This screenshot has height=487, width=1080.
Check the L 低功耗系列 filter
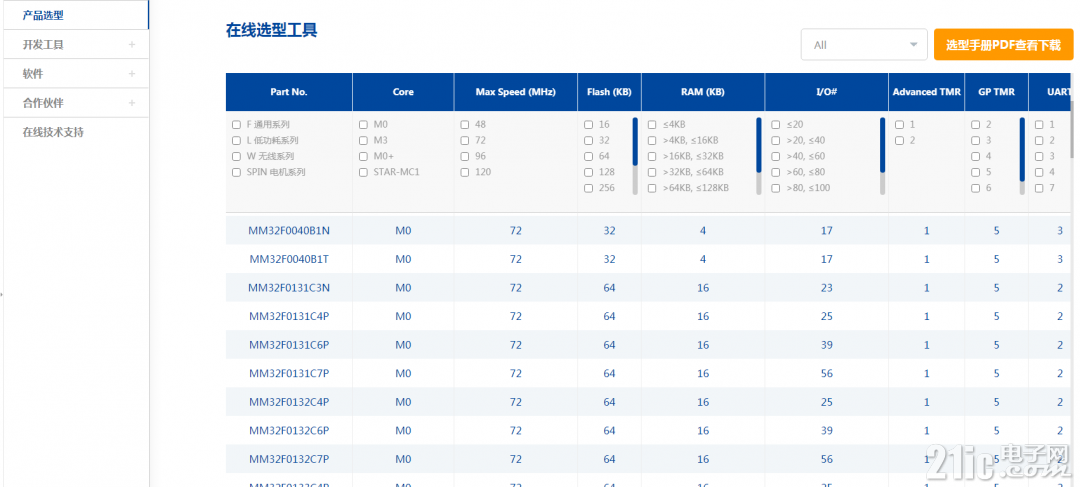click(236, 141)
